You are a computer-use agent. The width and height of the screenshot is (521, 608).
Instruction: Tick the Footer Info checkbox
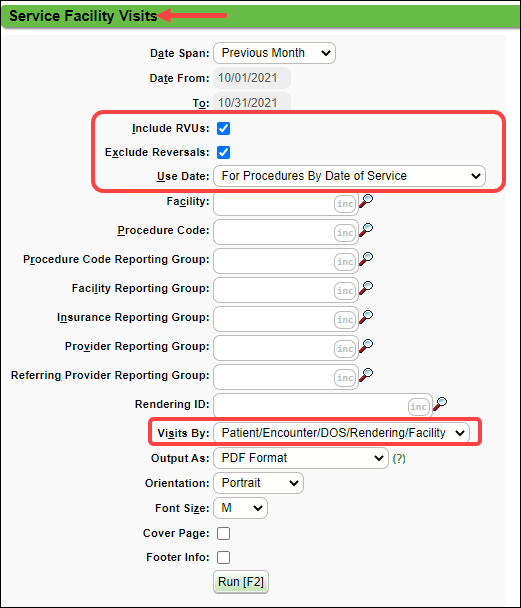(223, 558)
